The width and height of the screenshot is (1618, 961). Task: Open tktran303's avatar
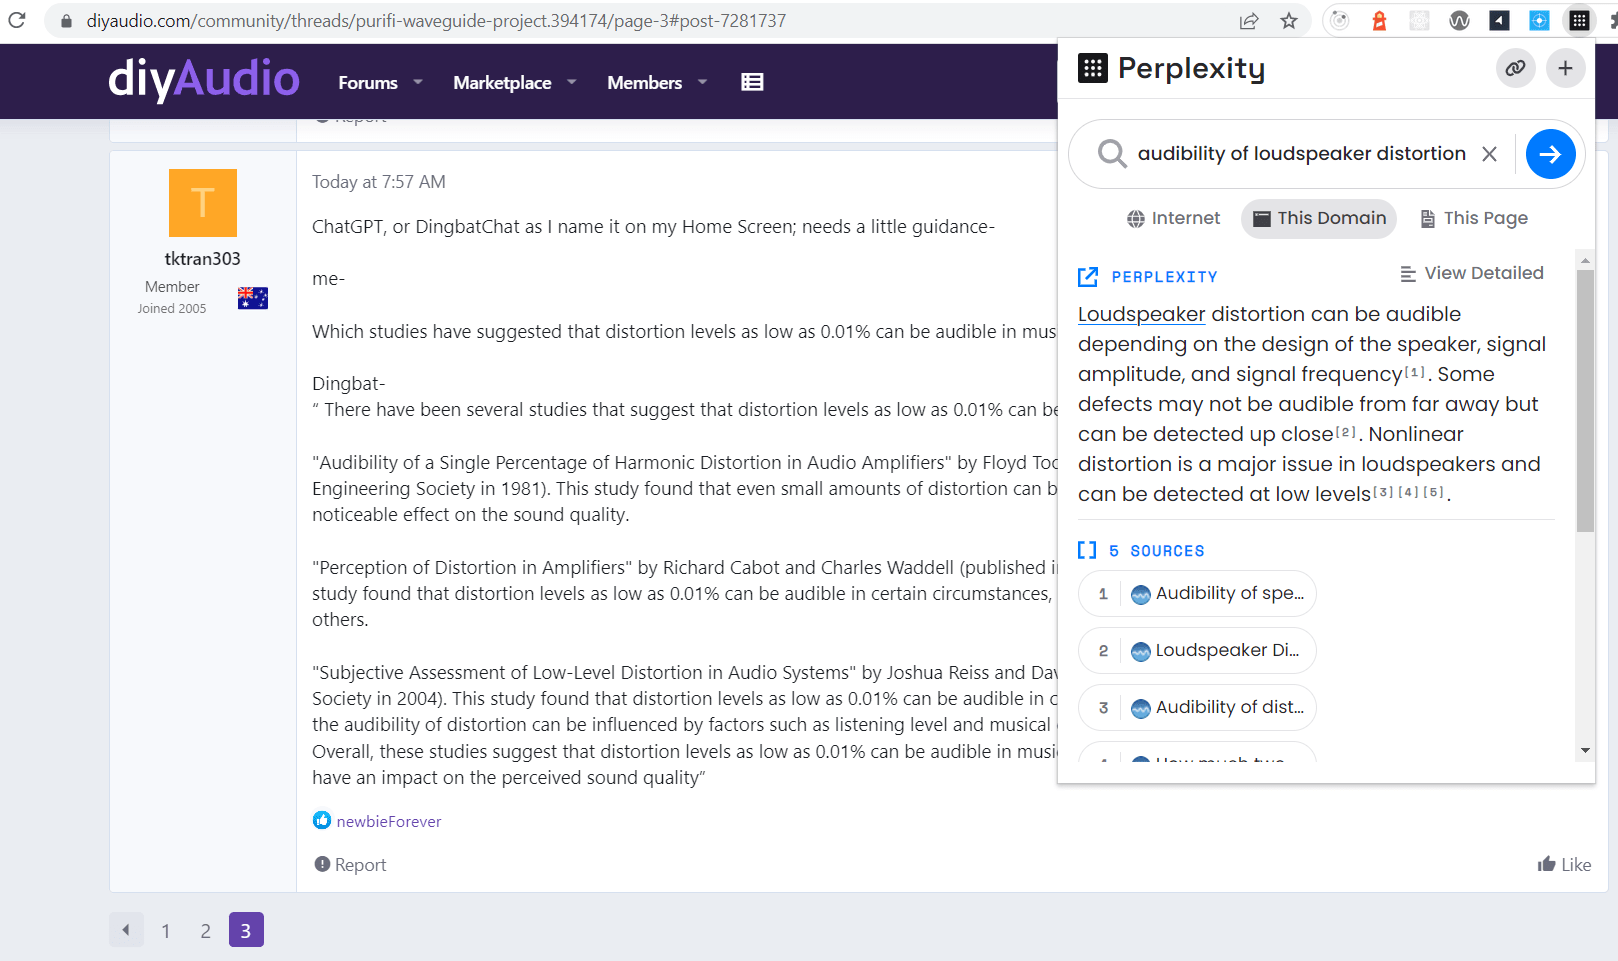[203, 203]
